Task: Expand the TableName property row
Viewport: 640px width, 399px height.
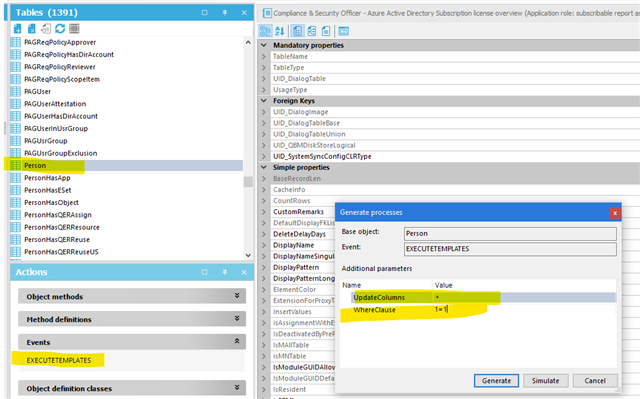Action: pos(264,56)
